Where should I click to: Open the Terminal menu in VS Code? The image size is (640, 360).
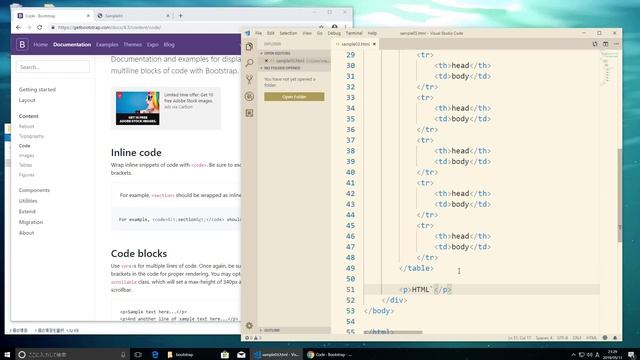[x=354, y=33]
